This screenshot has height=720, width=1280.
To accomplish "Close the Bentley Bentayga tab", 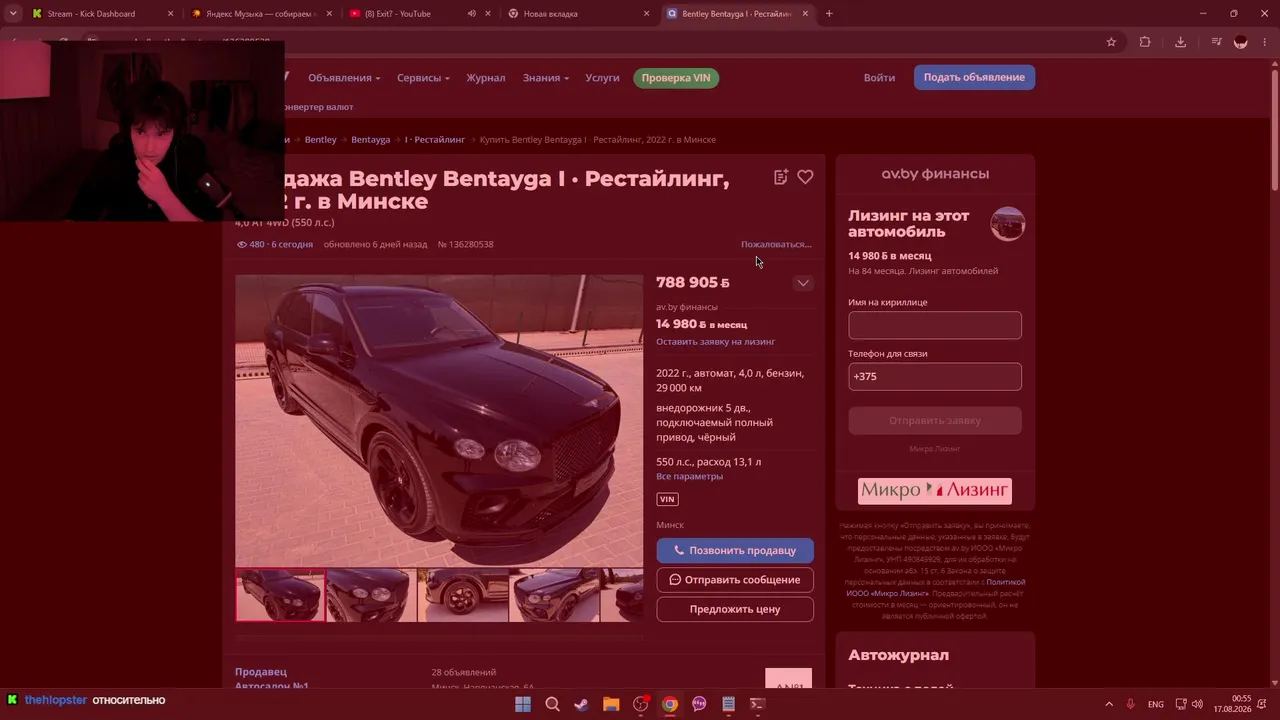I will click(x=805, y=14).
